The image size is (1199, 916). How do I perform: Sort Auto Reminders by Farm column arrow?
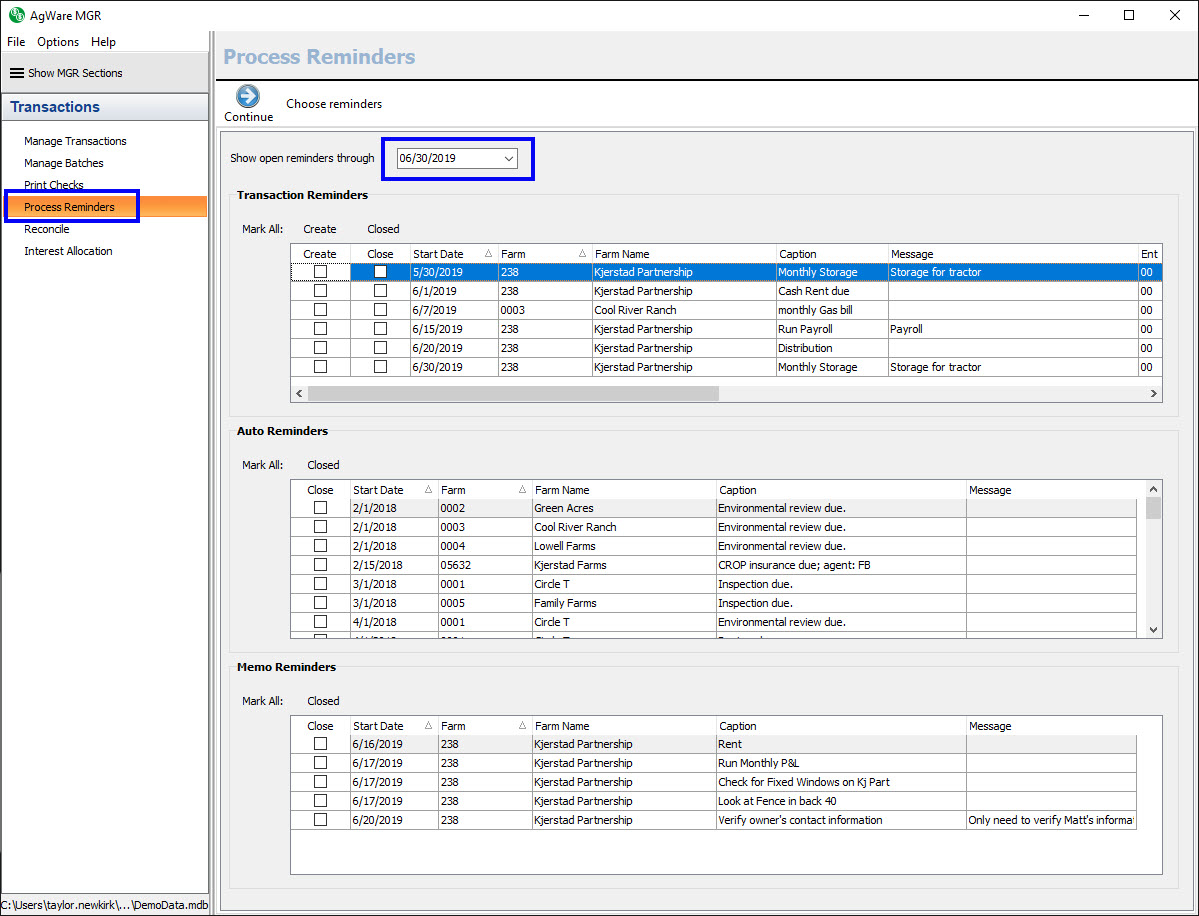tap(522, 490)
